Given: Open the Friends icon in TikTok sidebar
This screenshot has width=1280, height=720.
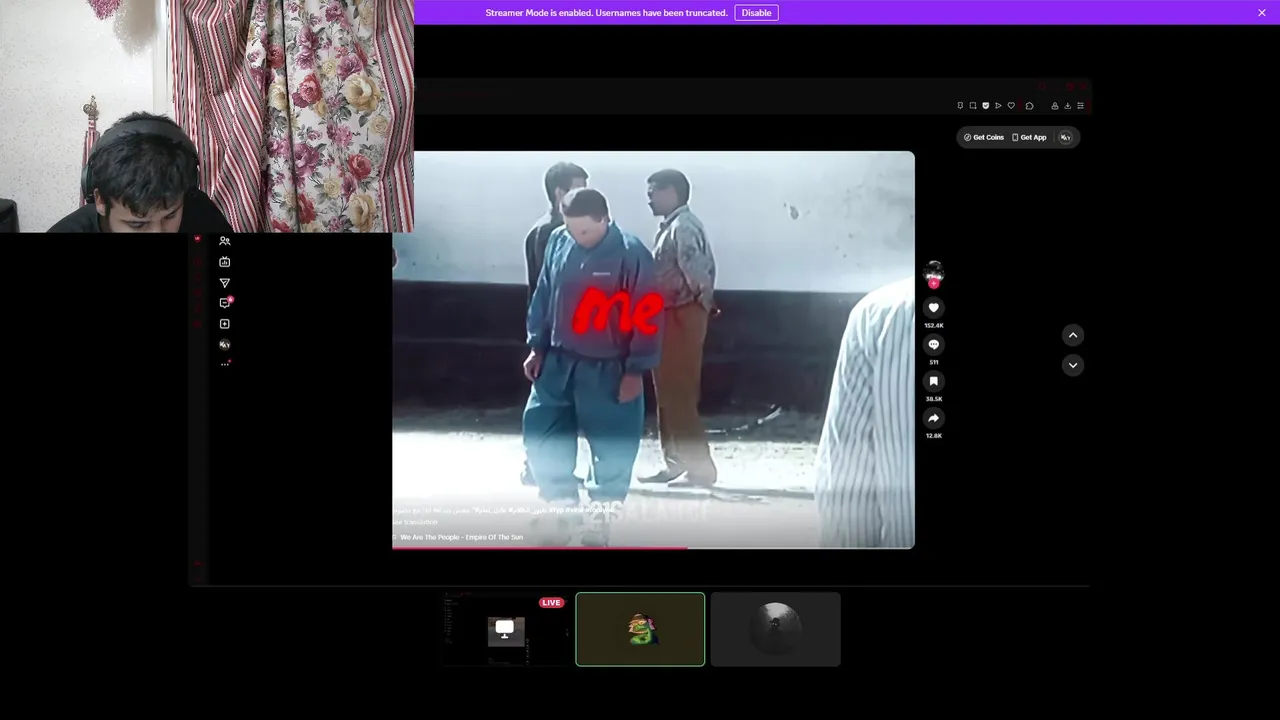Looking at the screenshot, I should pos(224,241).
